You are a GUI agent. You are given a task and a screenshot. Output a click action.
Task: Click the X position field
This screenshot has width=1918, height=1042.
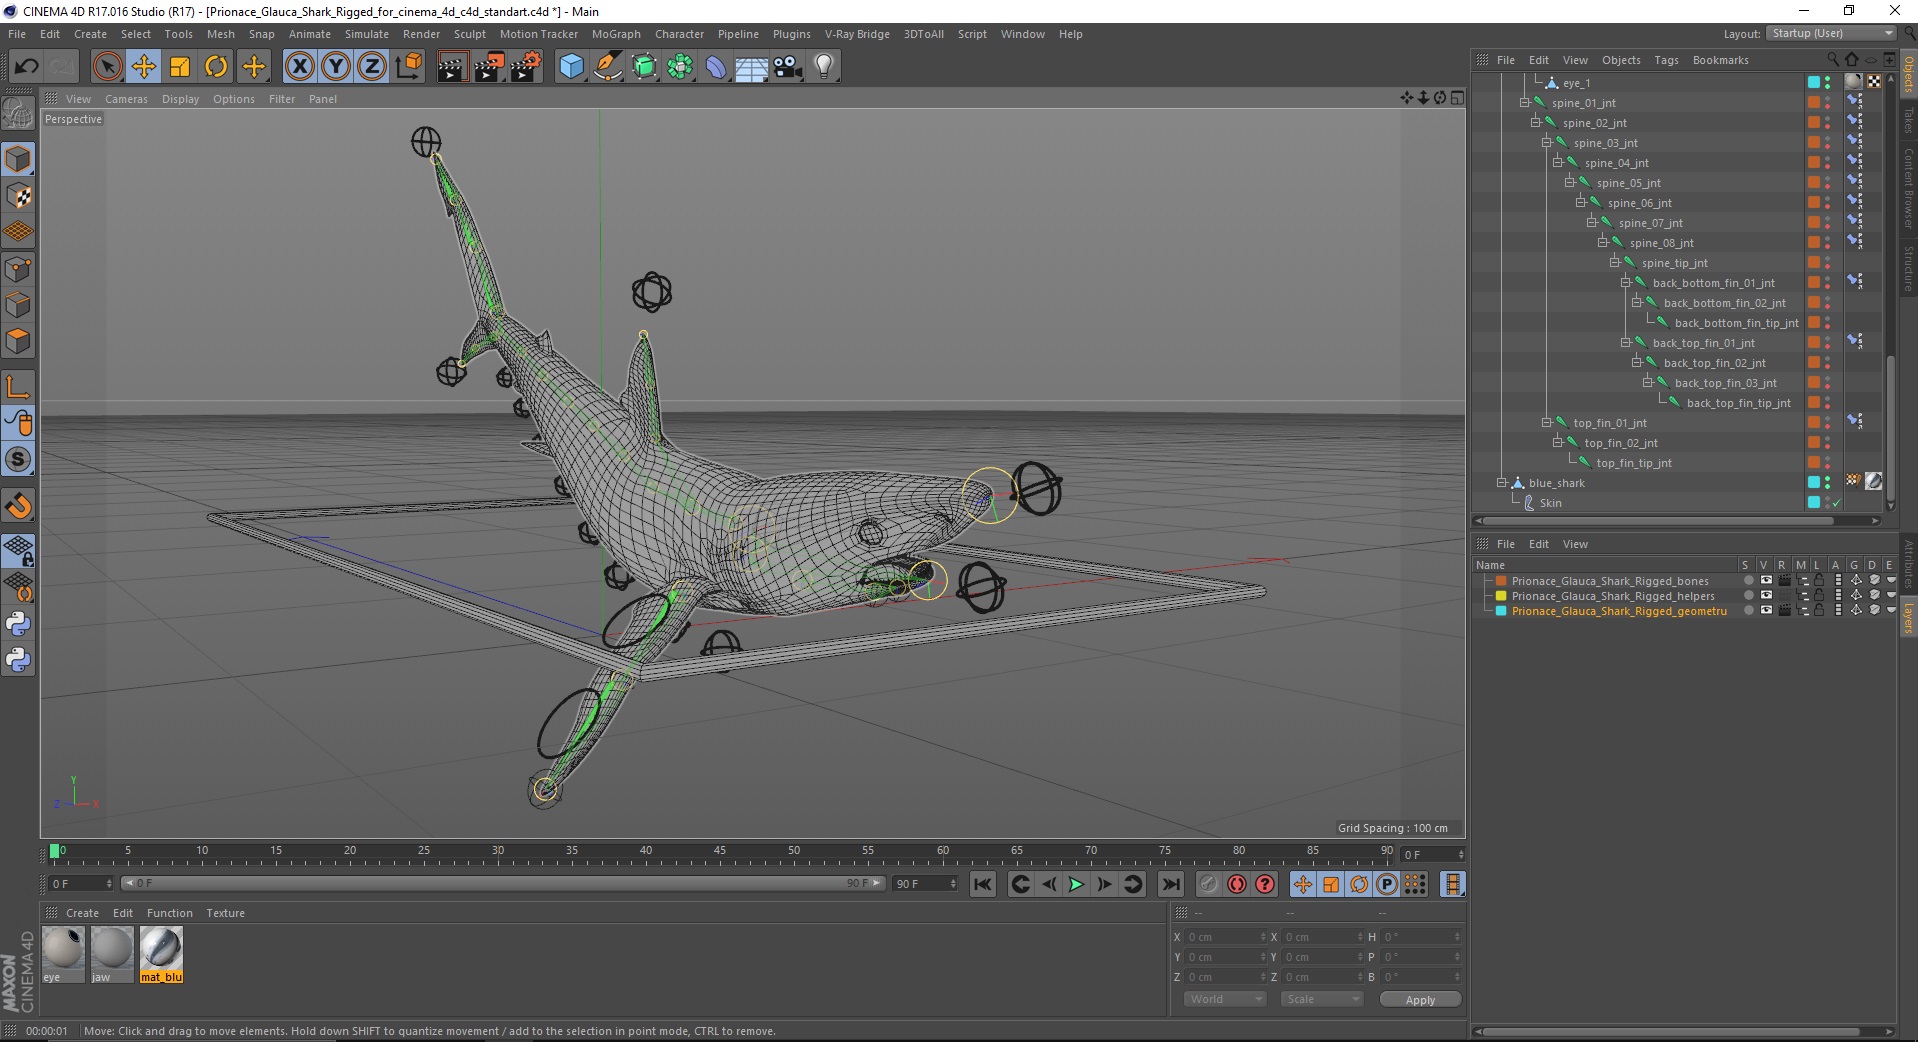tap(1225, 937)
